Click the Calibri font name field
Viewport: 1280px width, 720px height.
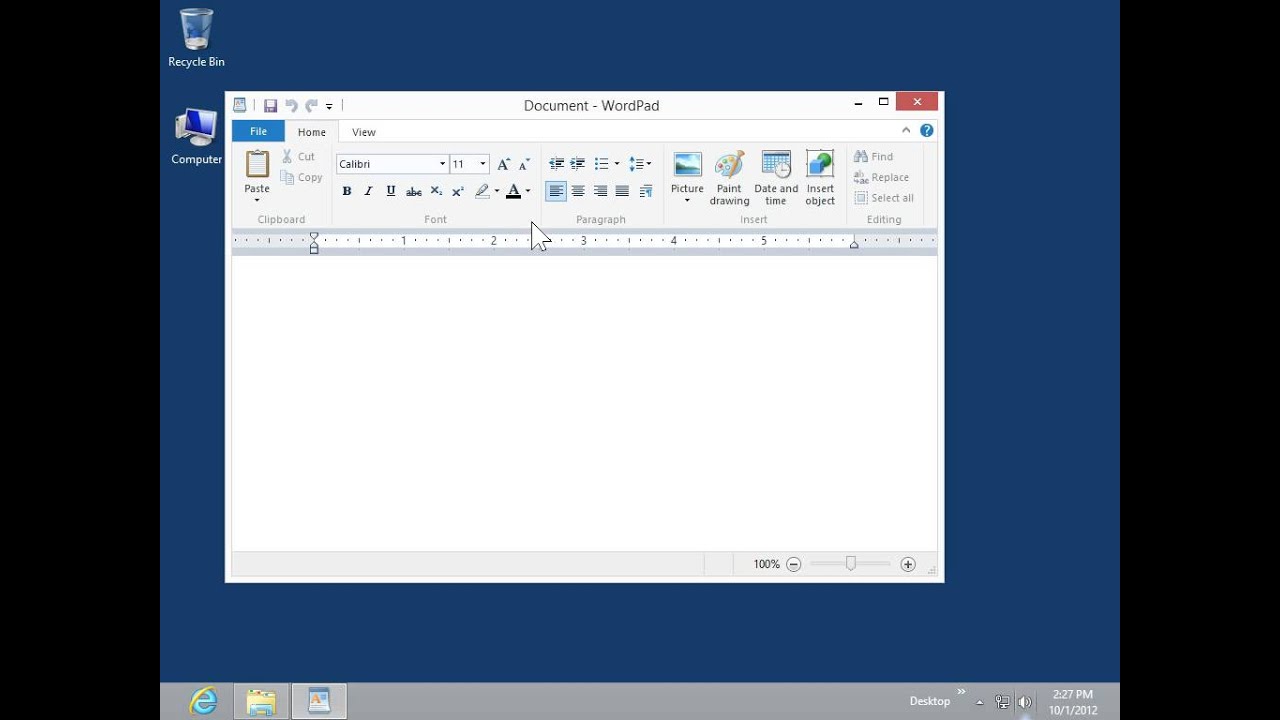pyautogui.click(x=386, y=164)
